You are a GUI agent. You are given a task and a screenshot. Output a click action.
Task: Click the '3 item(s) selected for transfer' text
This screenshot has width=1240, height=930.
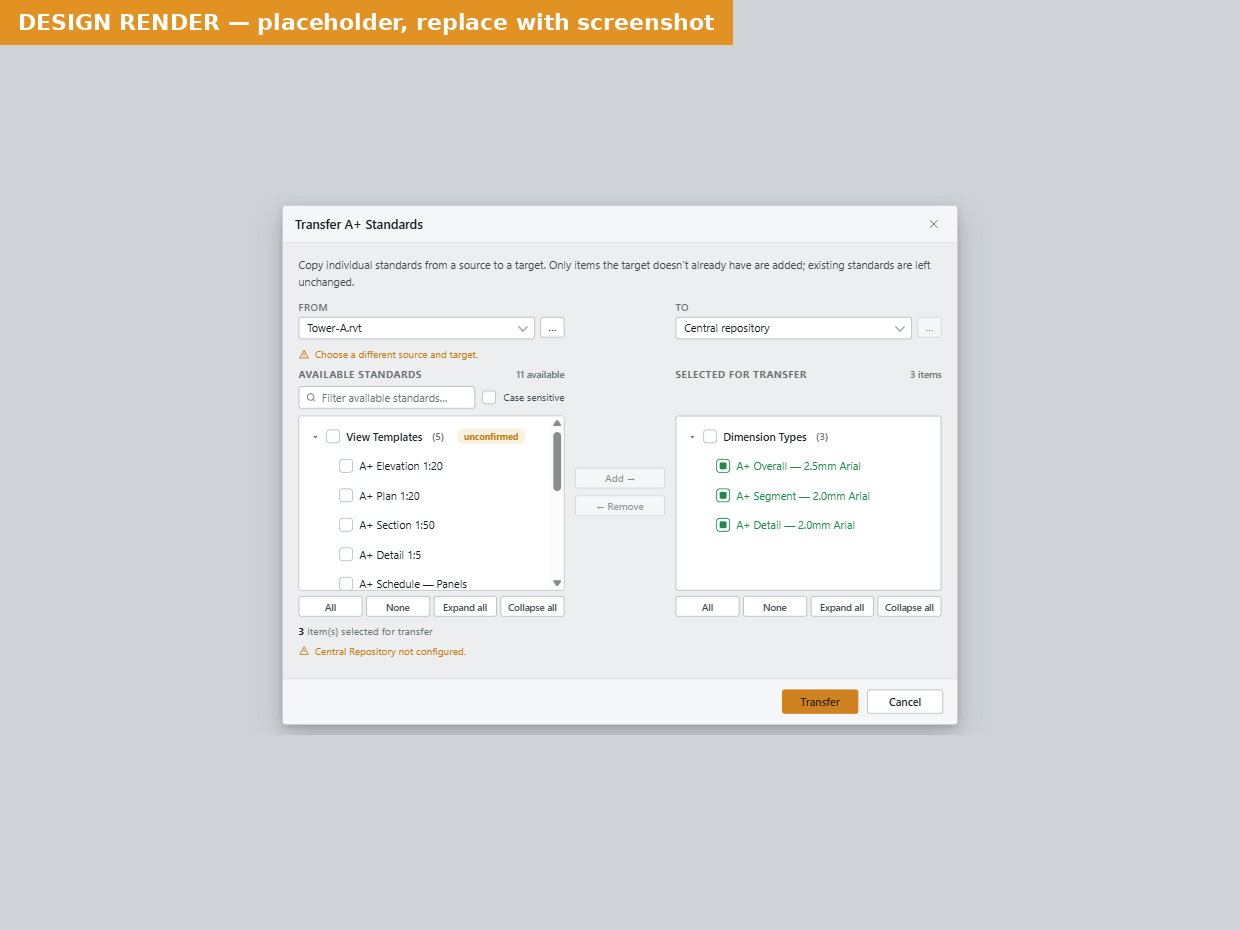(x=365, y=632)
